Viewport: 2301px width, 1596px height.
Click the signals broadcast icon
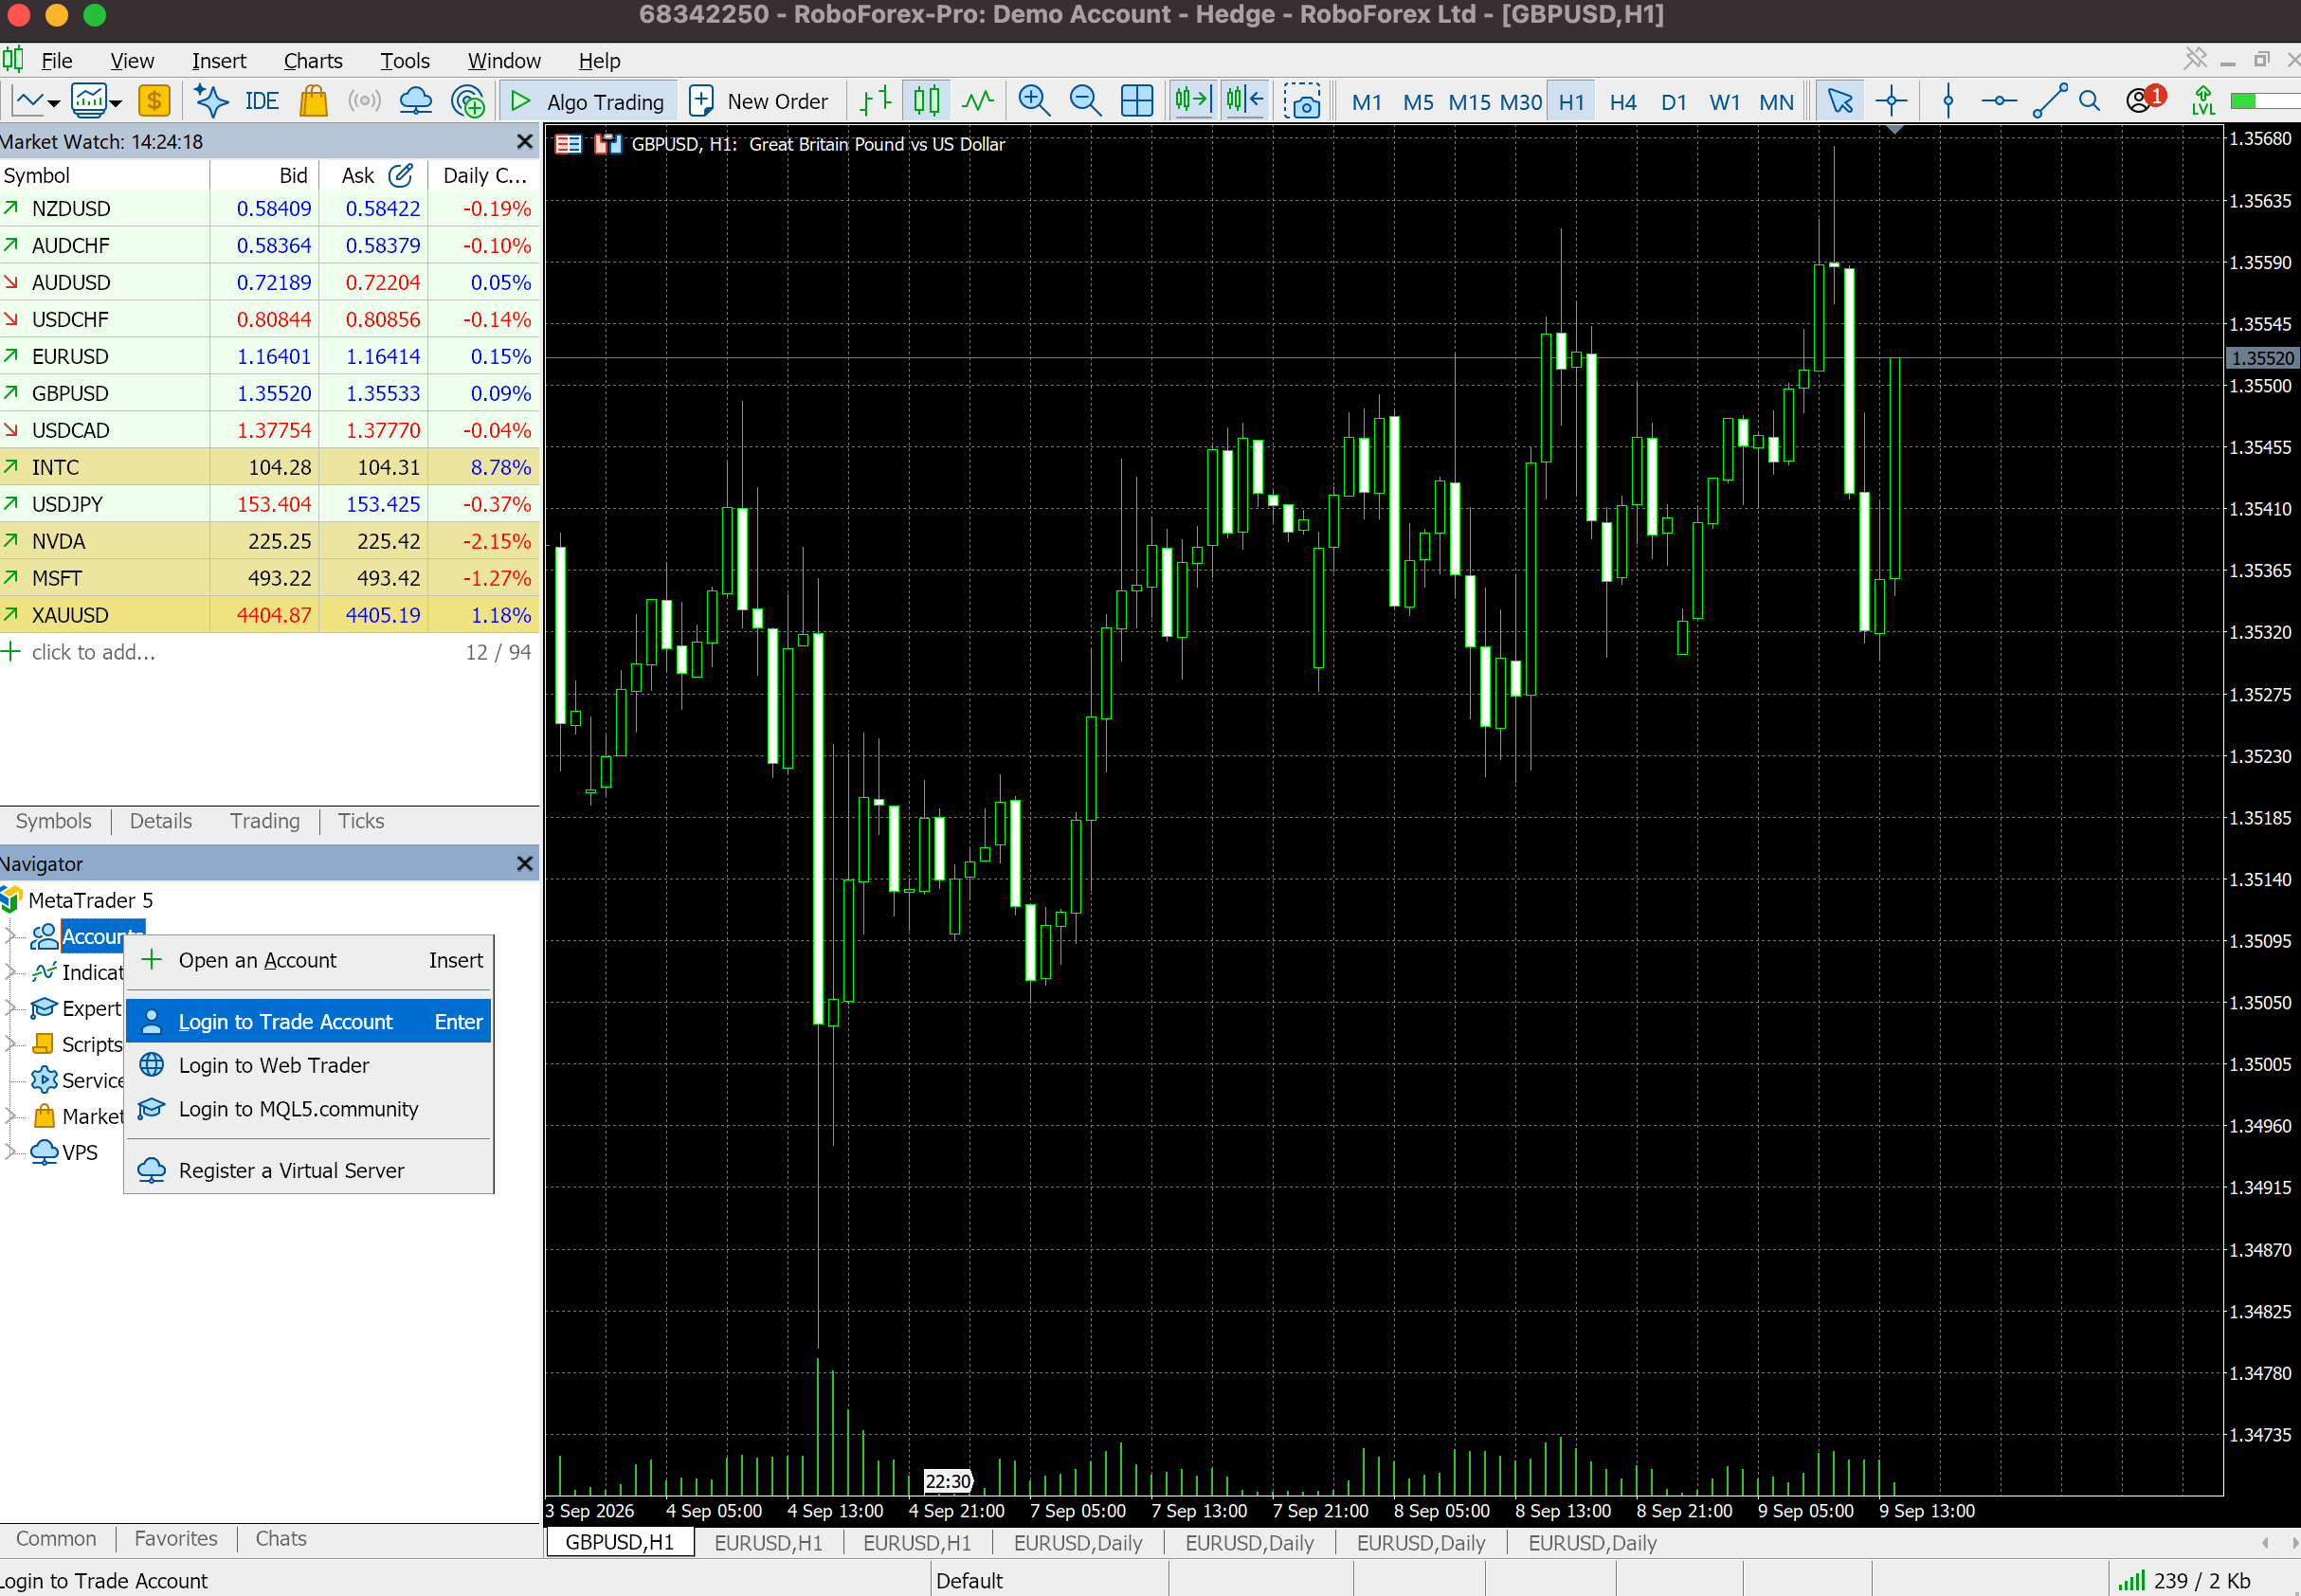pyautogui.click(x=364, y=101)
